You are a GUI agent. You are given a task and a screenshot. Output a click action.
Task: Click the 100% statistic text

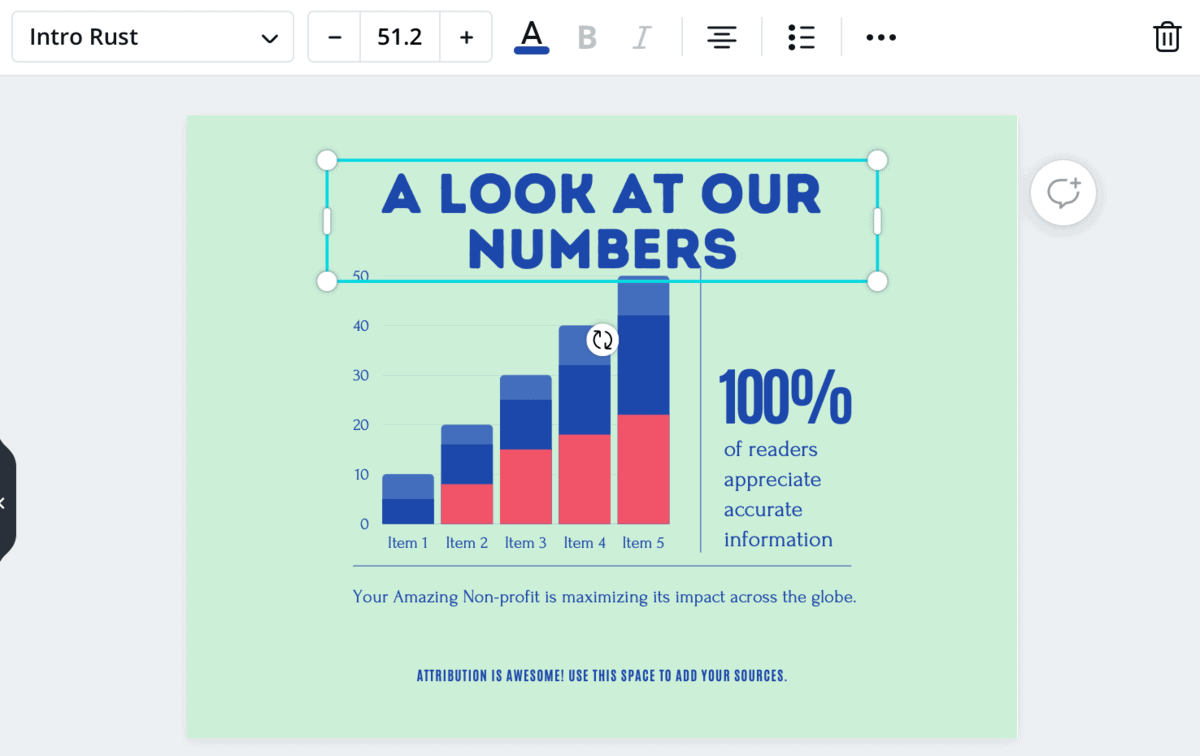point(785,396)
